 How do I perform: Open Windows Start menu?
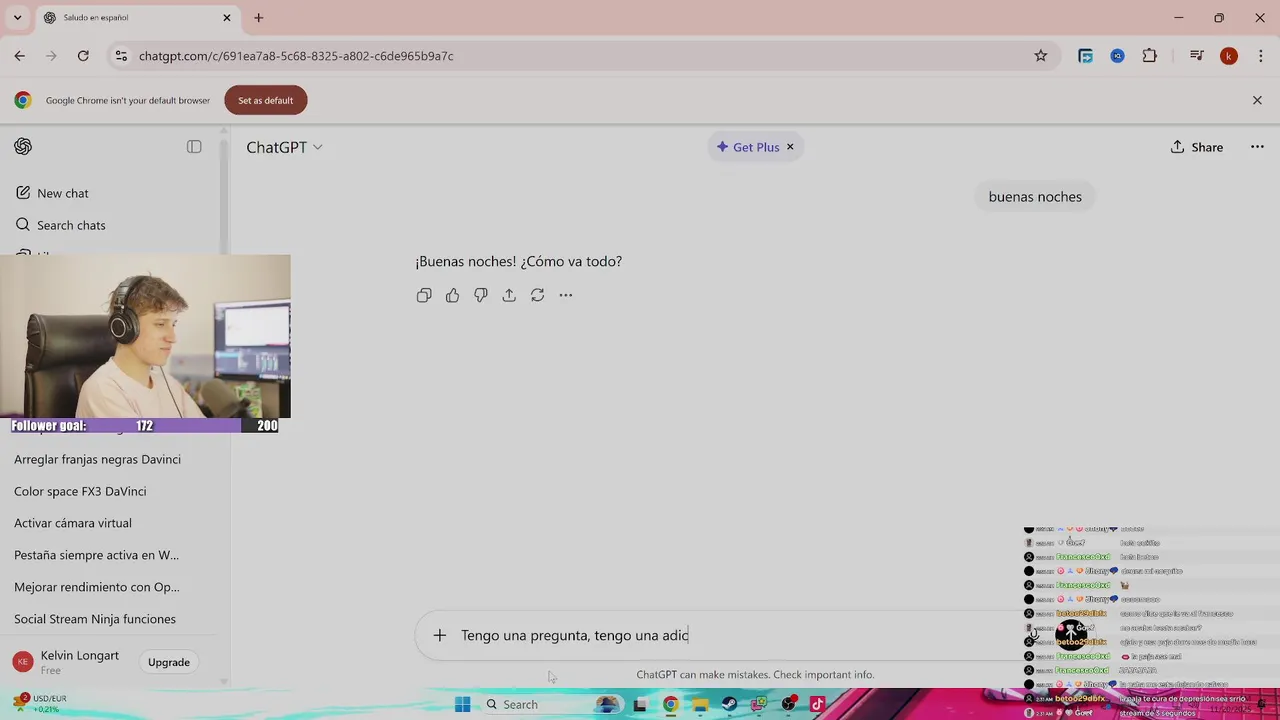click(462, 705)
